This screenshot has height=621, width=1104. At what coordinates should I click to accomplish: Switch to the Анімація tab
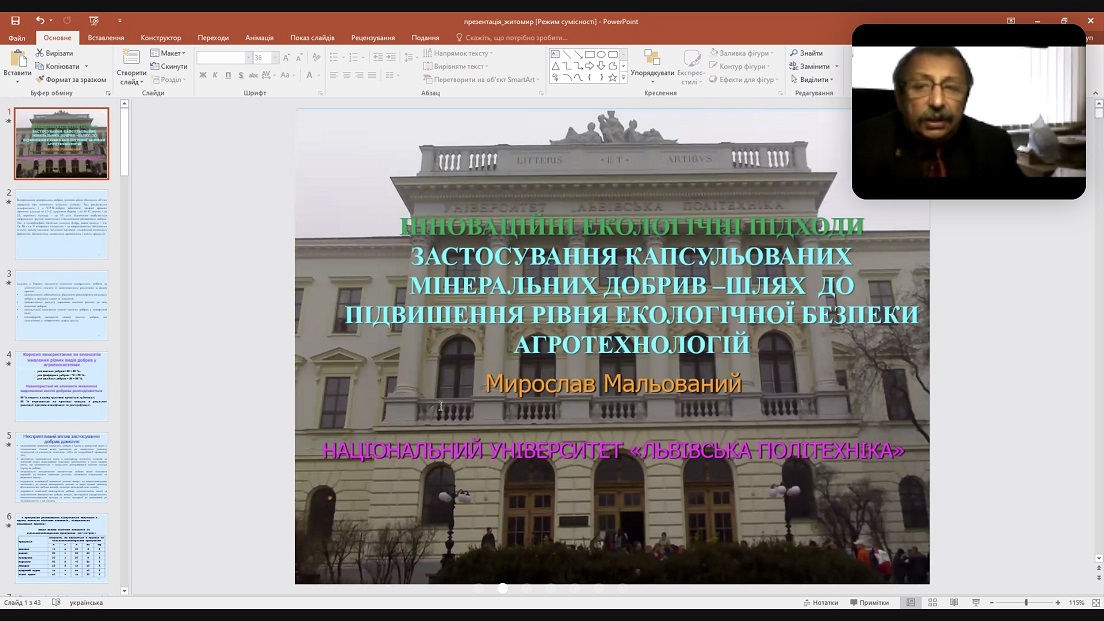259,38
